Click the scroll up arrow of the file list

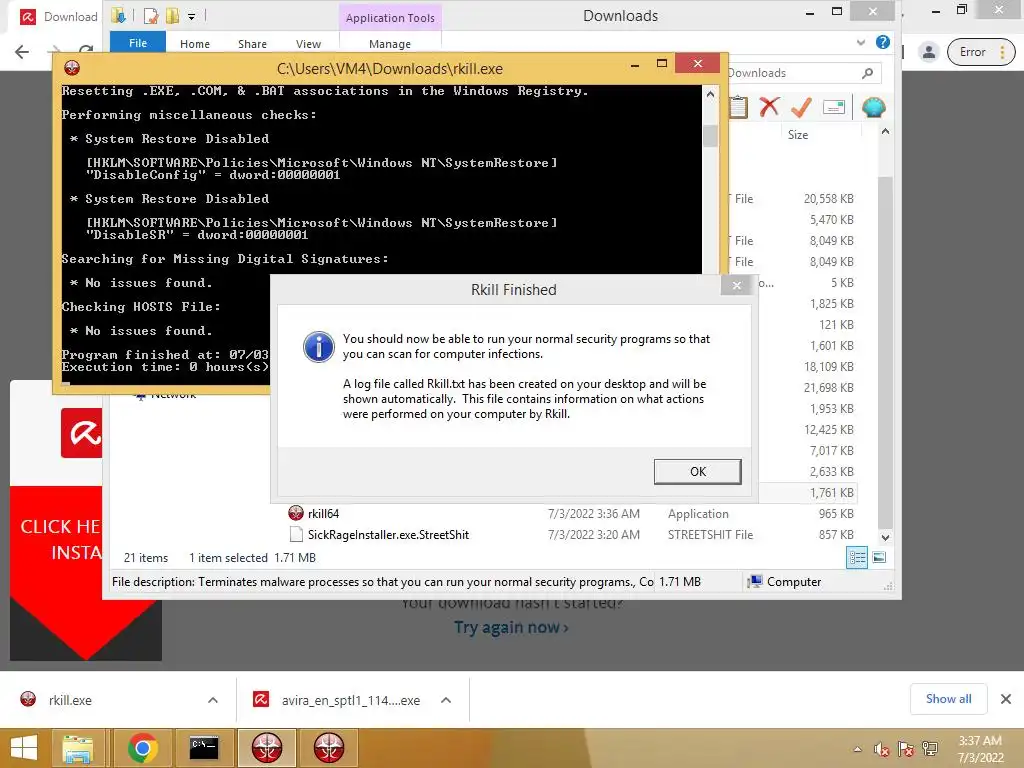tap(885, 132)
